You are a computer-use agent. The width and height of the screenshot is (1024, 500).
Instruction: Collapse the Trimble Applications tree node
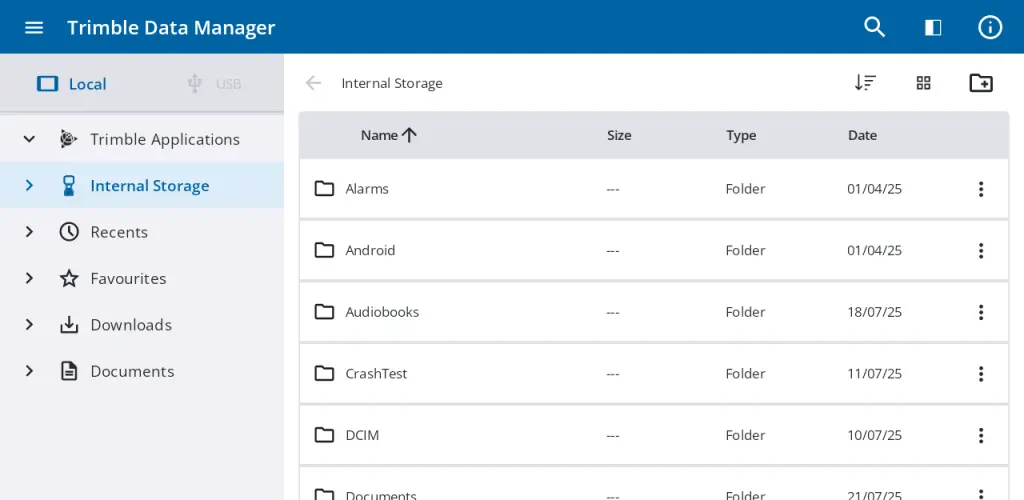click(x=29, y=139)
